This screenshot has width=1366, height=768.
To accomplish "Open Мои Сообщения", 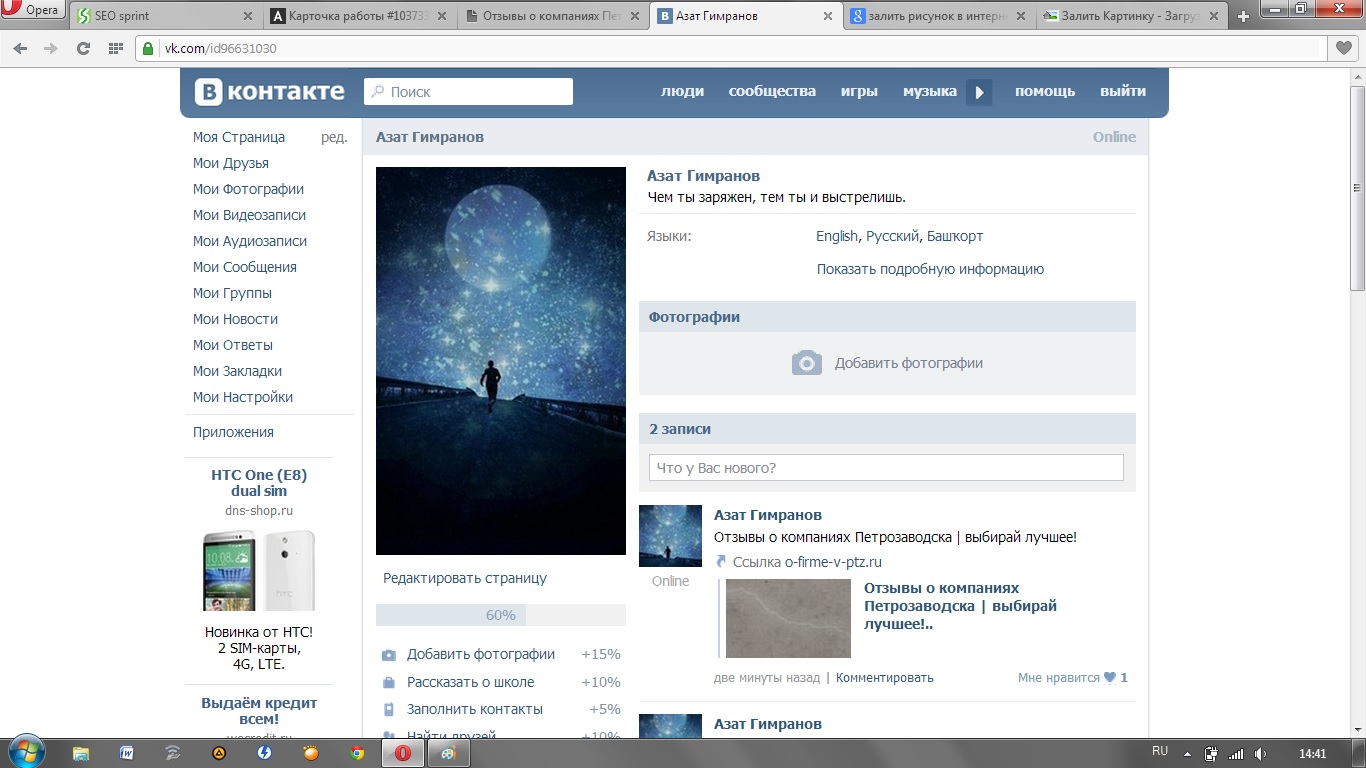I will (245, 267).
